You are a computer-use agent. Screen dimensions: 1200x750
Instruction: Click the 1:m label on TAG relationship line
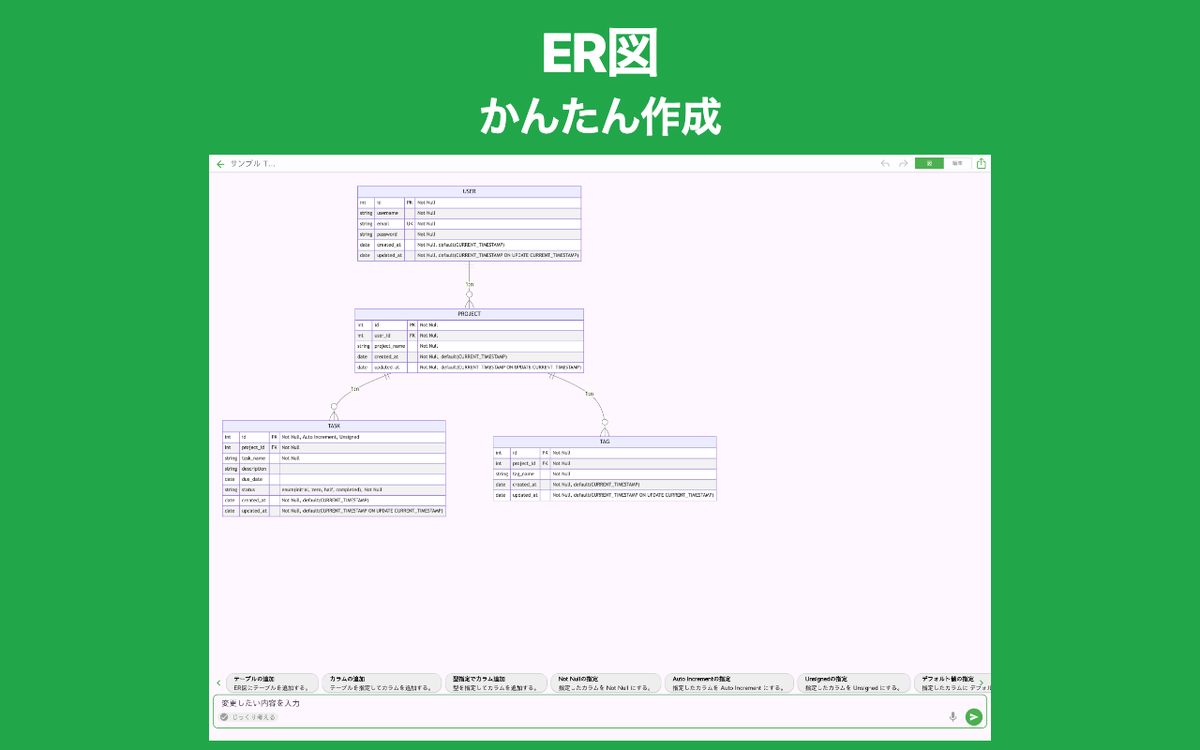[x=589, y=393]
